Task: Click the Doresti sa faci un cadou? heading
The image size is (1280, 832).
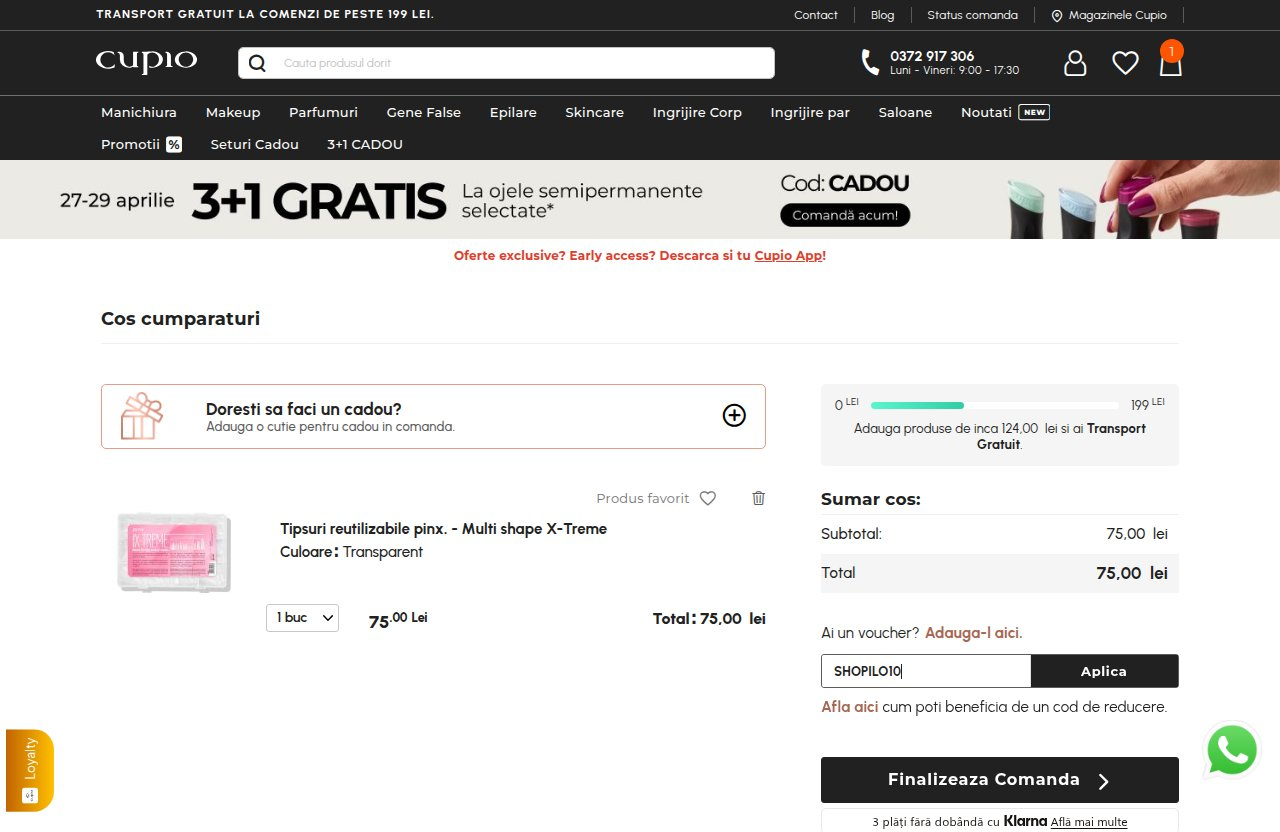Action: (x=304, y=409)
